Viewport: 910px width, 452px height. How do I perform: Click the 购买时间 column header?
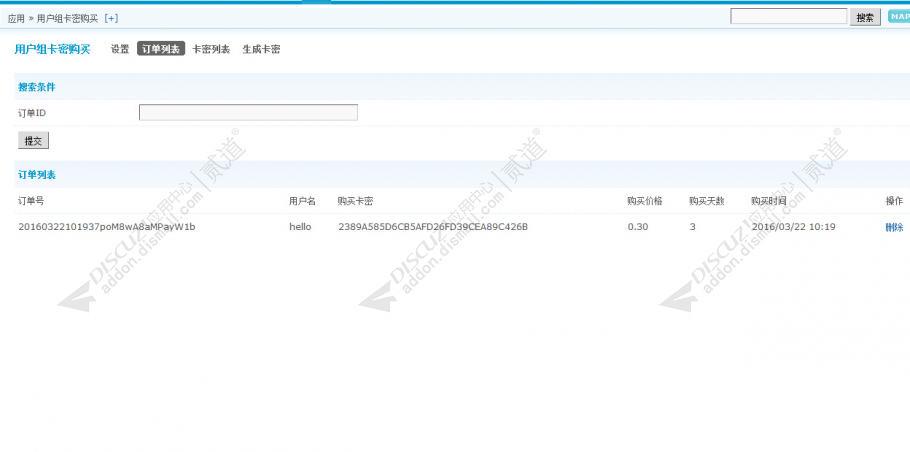tap(769, 201)
